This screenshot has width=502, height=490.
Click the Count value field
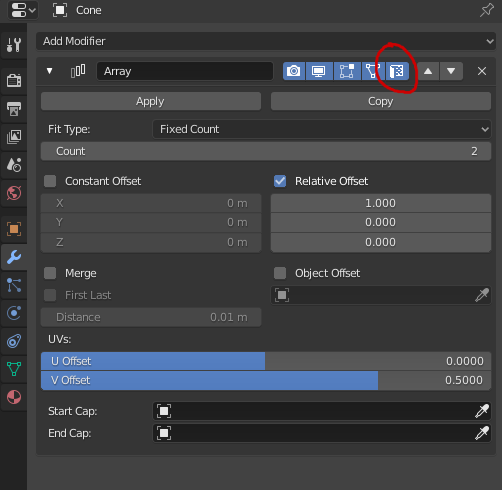(266, 151)
